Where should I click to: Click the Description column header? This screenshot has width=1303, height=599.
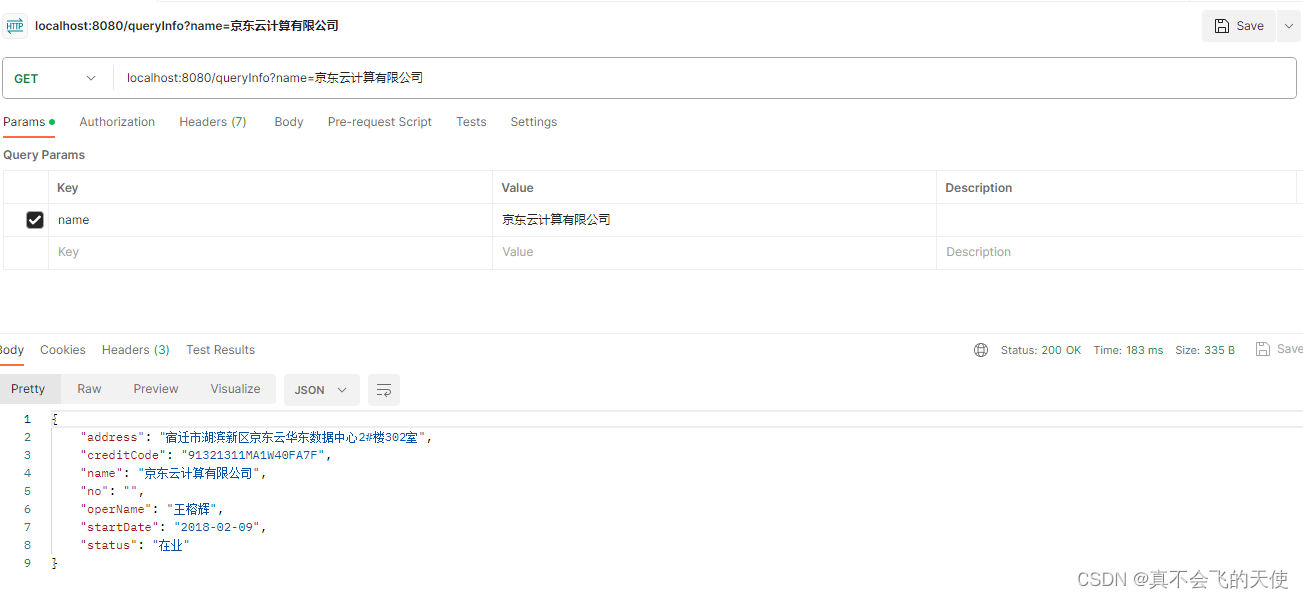pos(979,188)
